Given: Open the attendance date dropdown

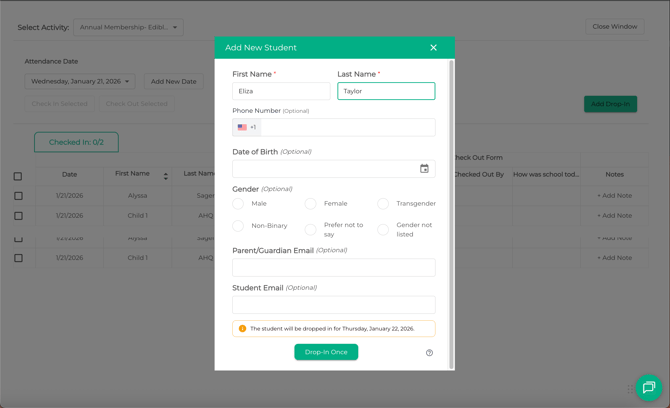Looking at the screenshot, I should (80, 82).
